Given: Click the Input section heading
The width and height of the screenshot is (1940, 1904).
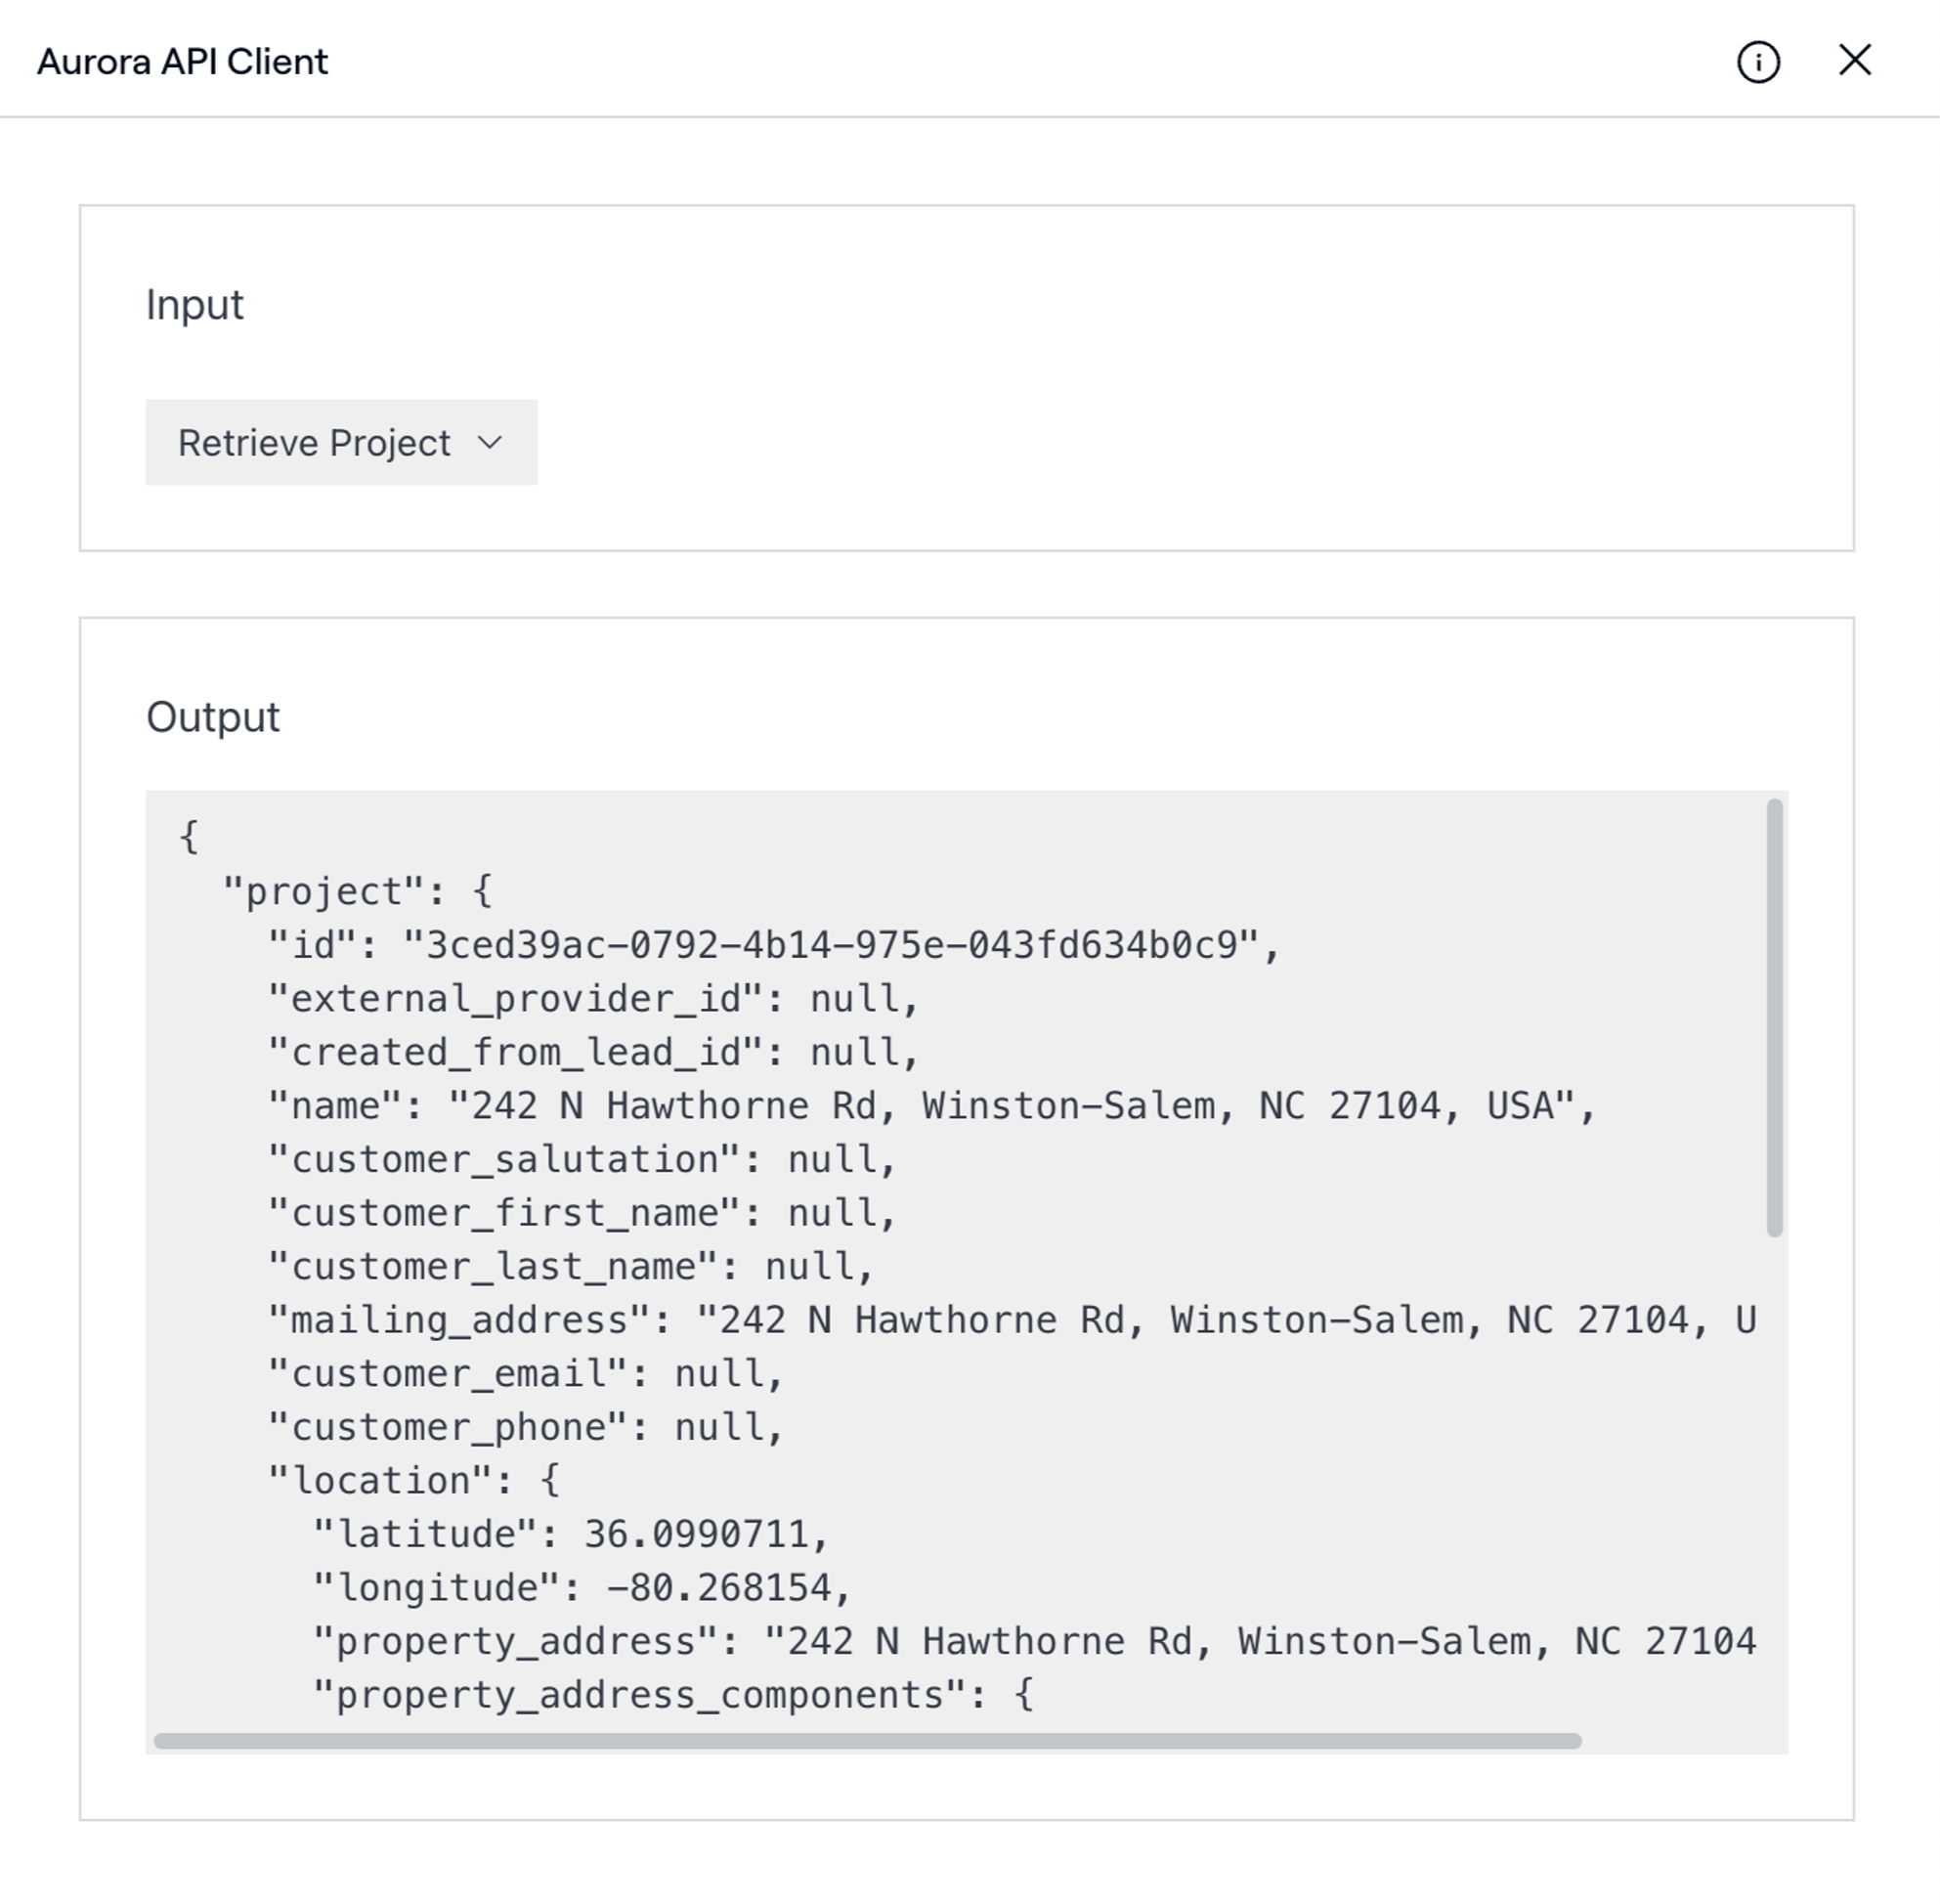Looking at the screenshot, I should (195, 305).
